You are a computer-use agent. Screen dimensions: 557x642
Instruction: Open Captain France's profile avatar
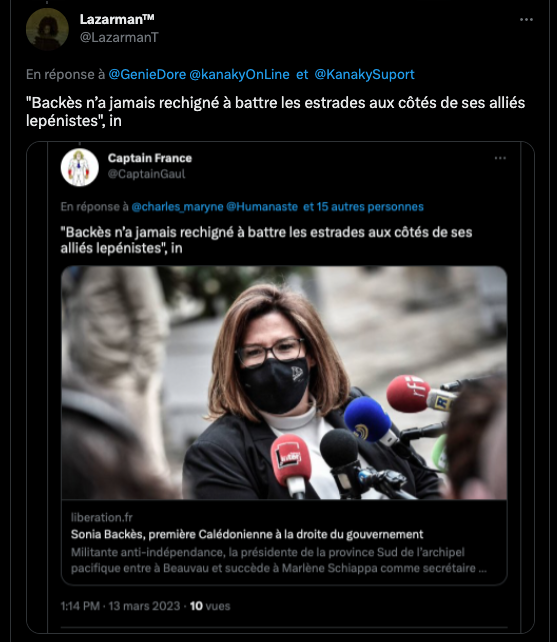(x=79, y=167)
